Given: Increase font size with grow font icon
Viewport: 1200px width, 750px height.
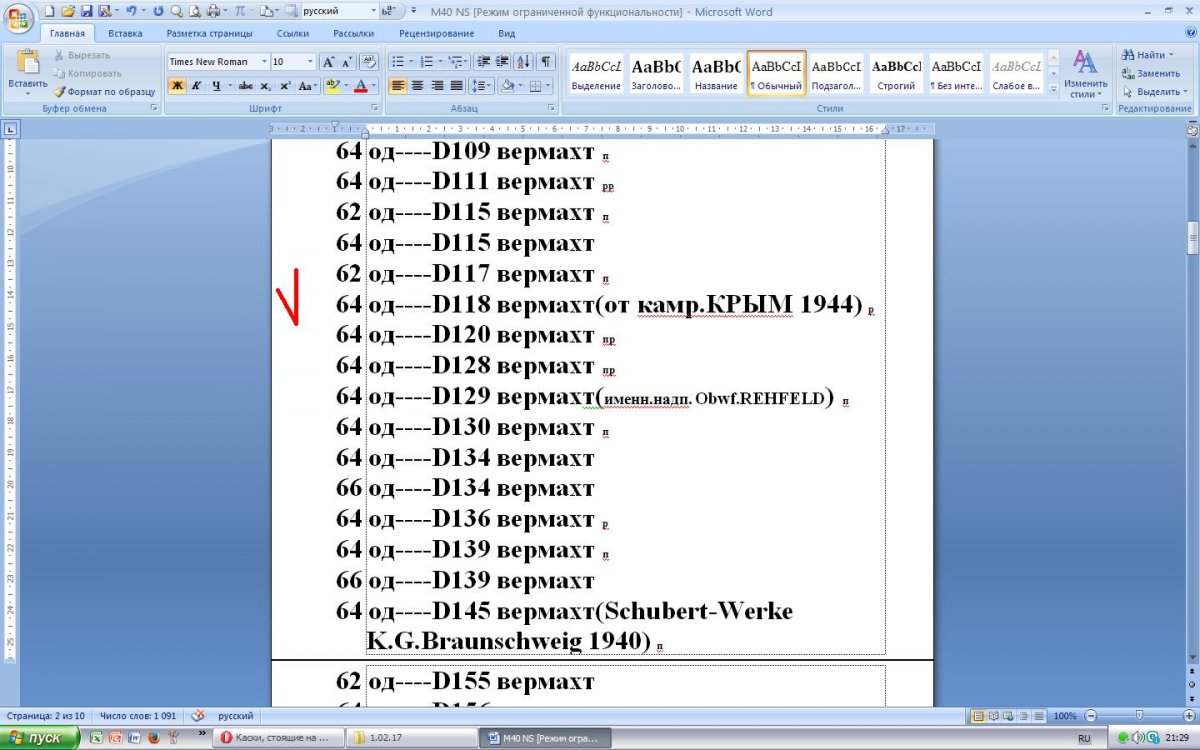Looking at the screenshot, I should coord(328,61).
